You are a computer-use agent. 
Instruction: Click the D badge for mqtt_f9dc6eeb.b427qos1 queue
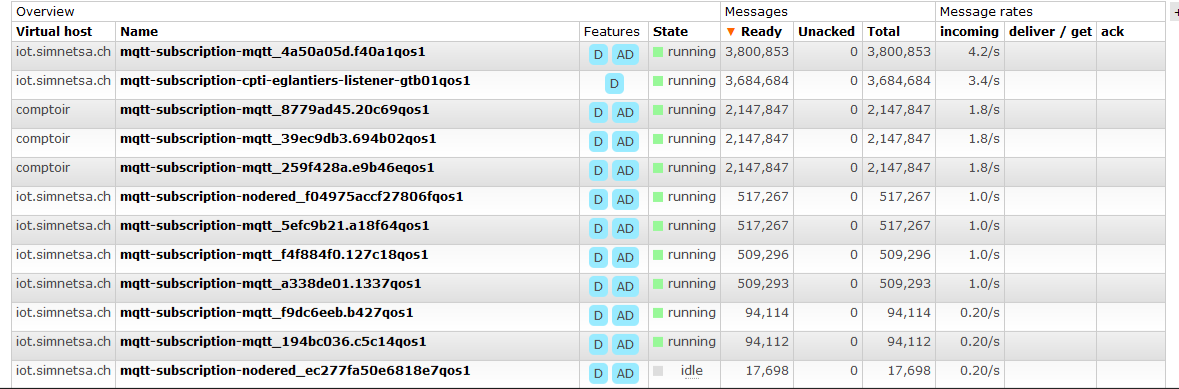point(599,316)
